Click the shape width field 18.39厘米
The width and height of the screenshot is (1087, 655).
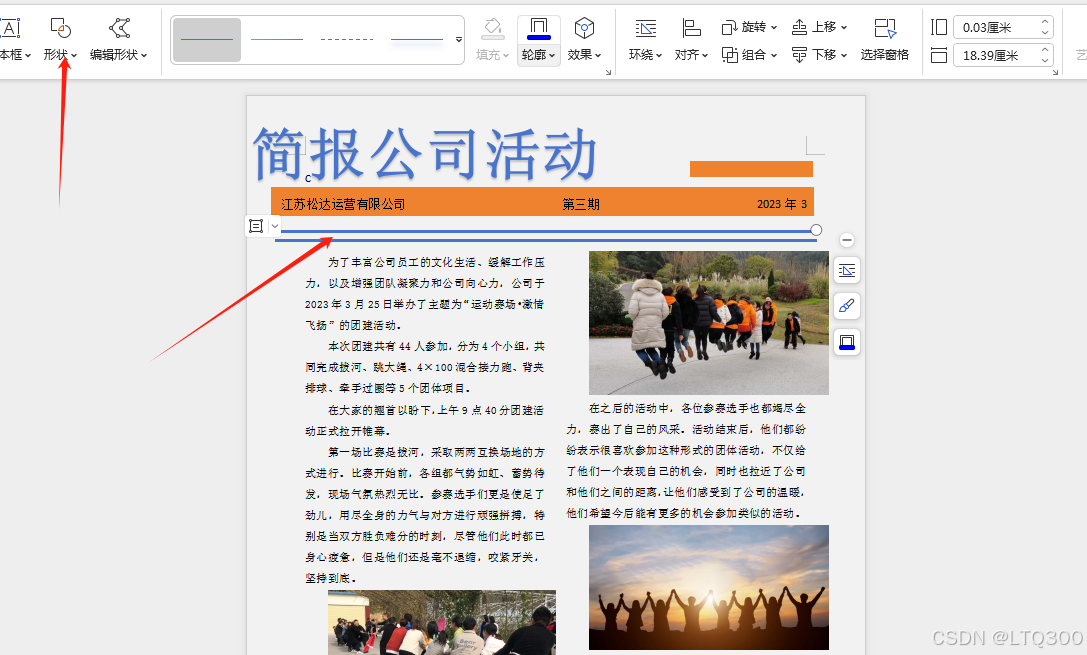(x=995, y=55)
